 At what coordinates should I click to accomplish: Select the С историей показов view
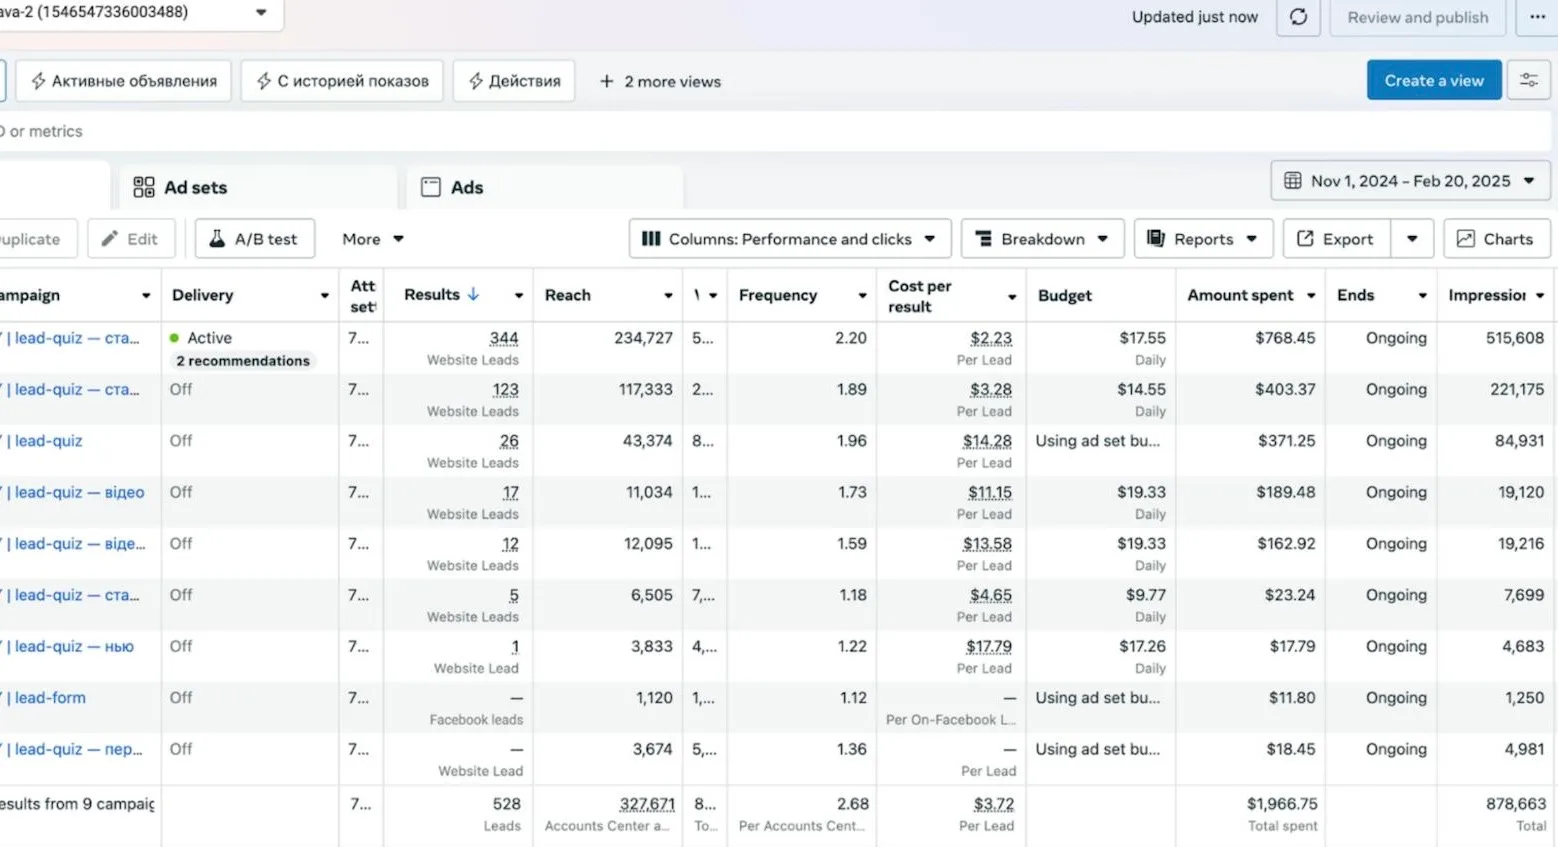[342, 81]
